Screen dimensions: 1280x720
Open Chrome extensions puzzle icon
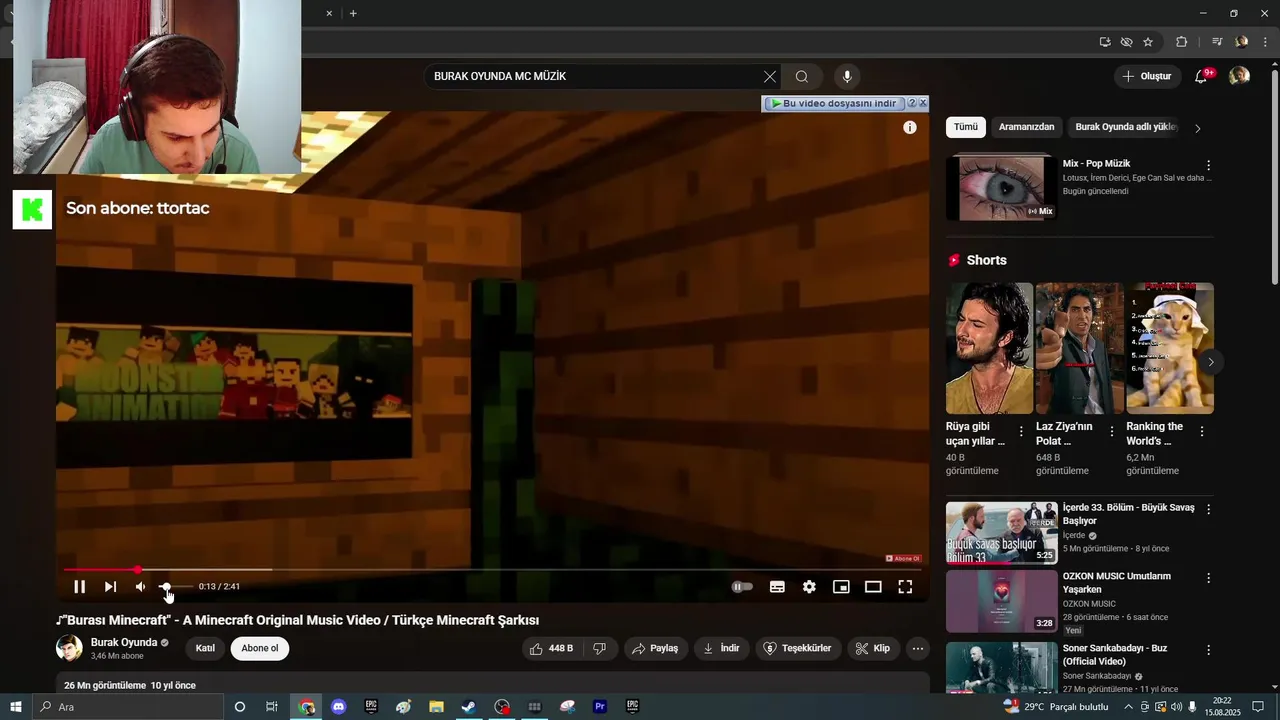(x=1181, y=42)
